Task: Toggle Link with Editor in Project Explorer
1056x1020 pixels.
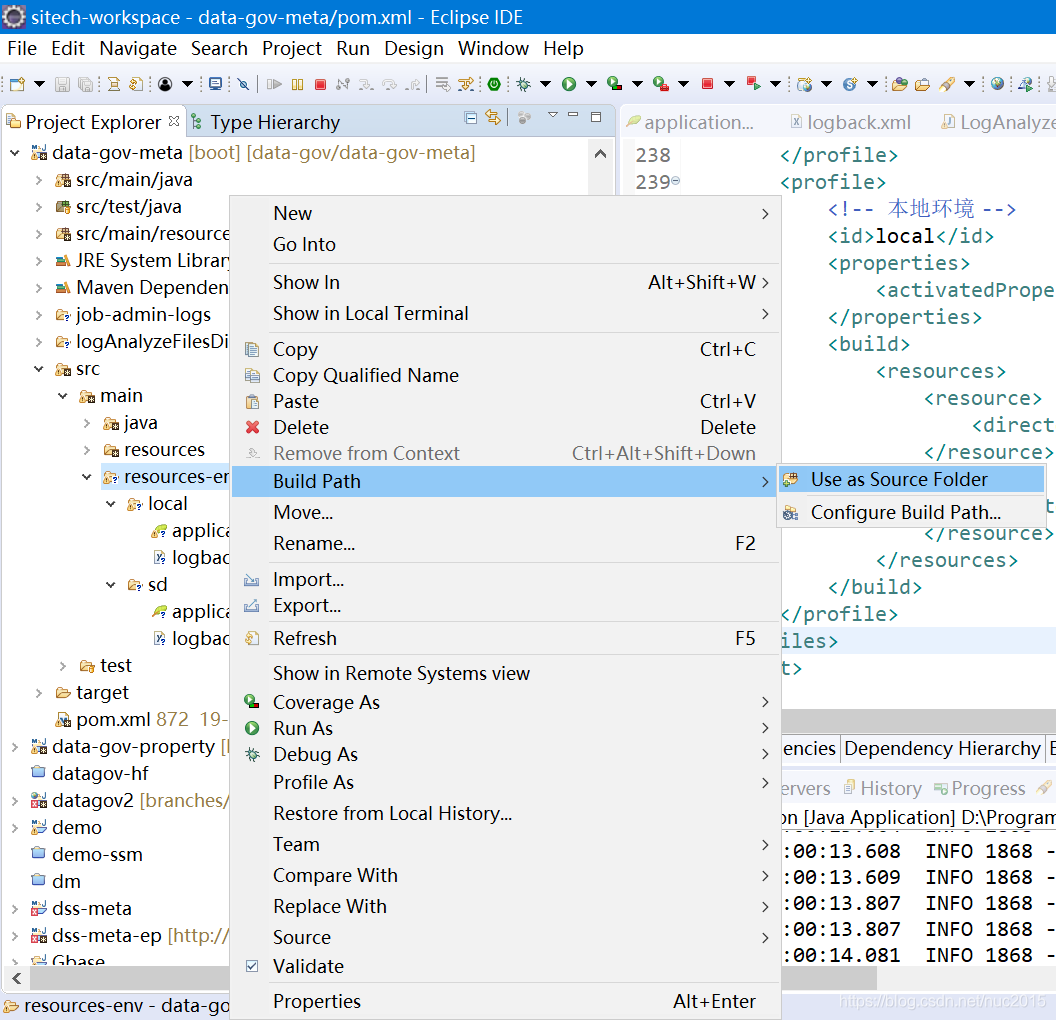Action: pyautogui.click(x=493, y=118)
